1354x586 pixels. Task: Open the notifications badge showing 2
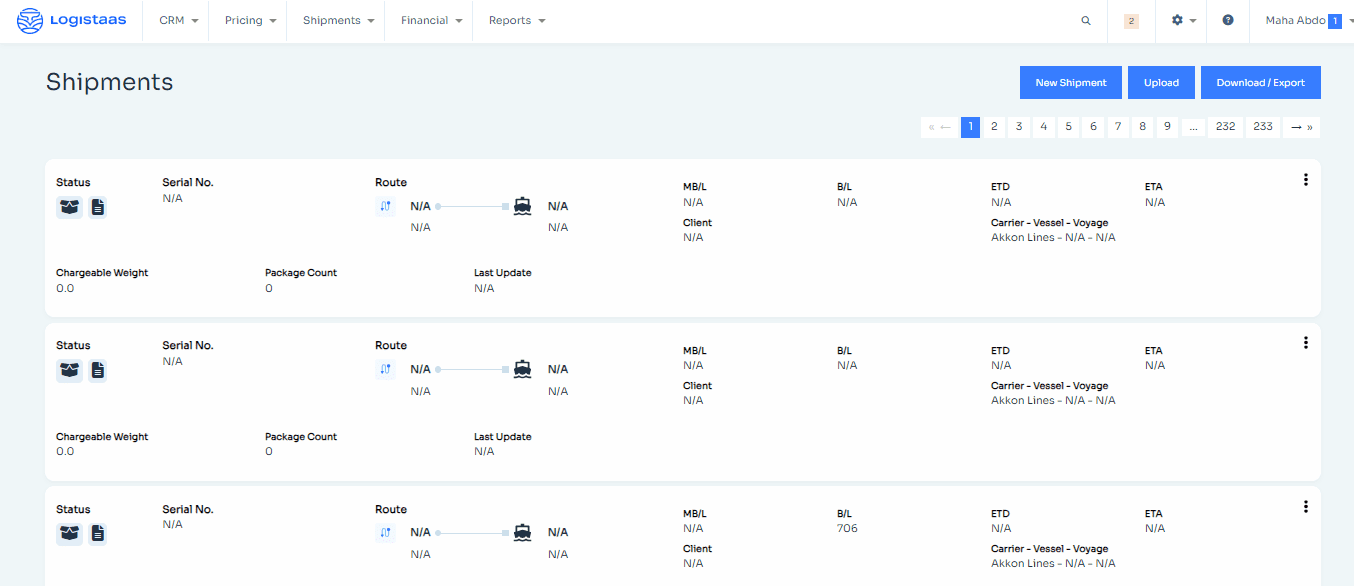(1131, 20)
